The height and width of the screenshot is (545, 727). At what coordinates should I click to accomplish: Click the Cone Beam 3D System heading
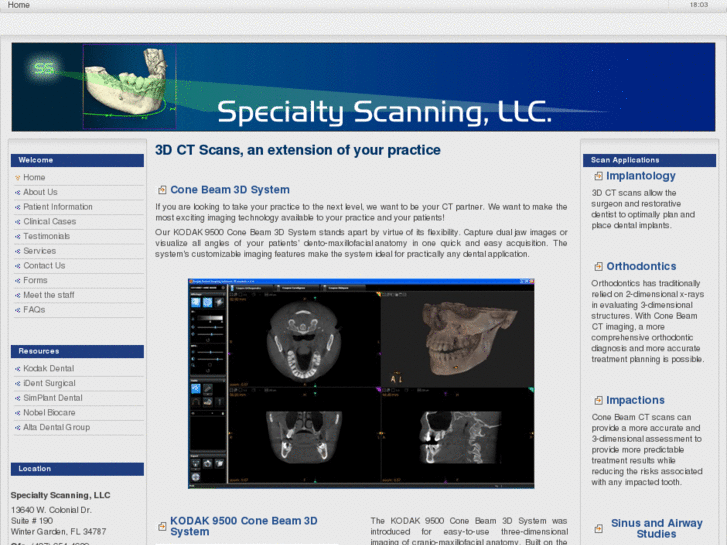[230, 190]
